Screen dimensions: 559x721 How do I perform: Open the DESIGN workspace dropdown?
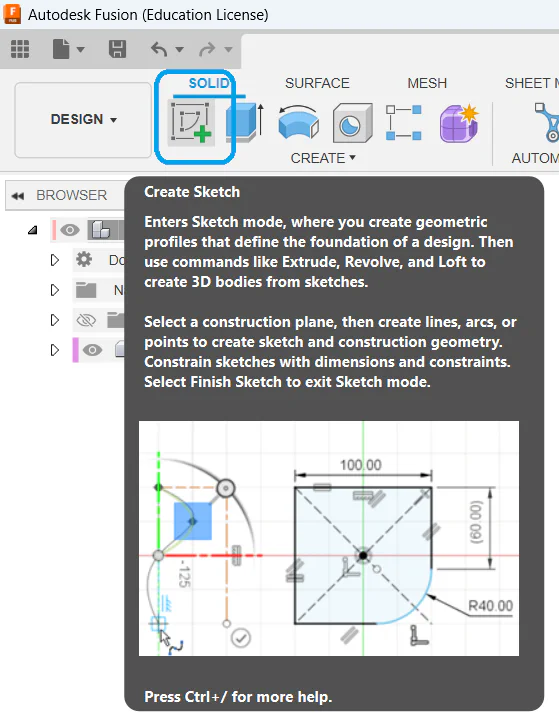point(83,120)
